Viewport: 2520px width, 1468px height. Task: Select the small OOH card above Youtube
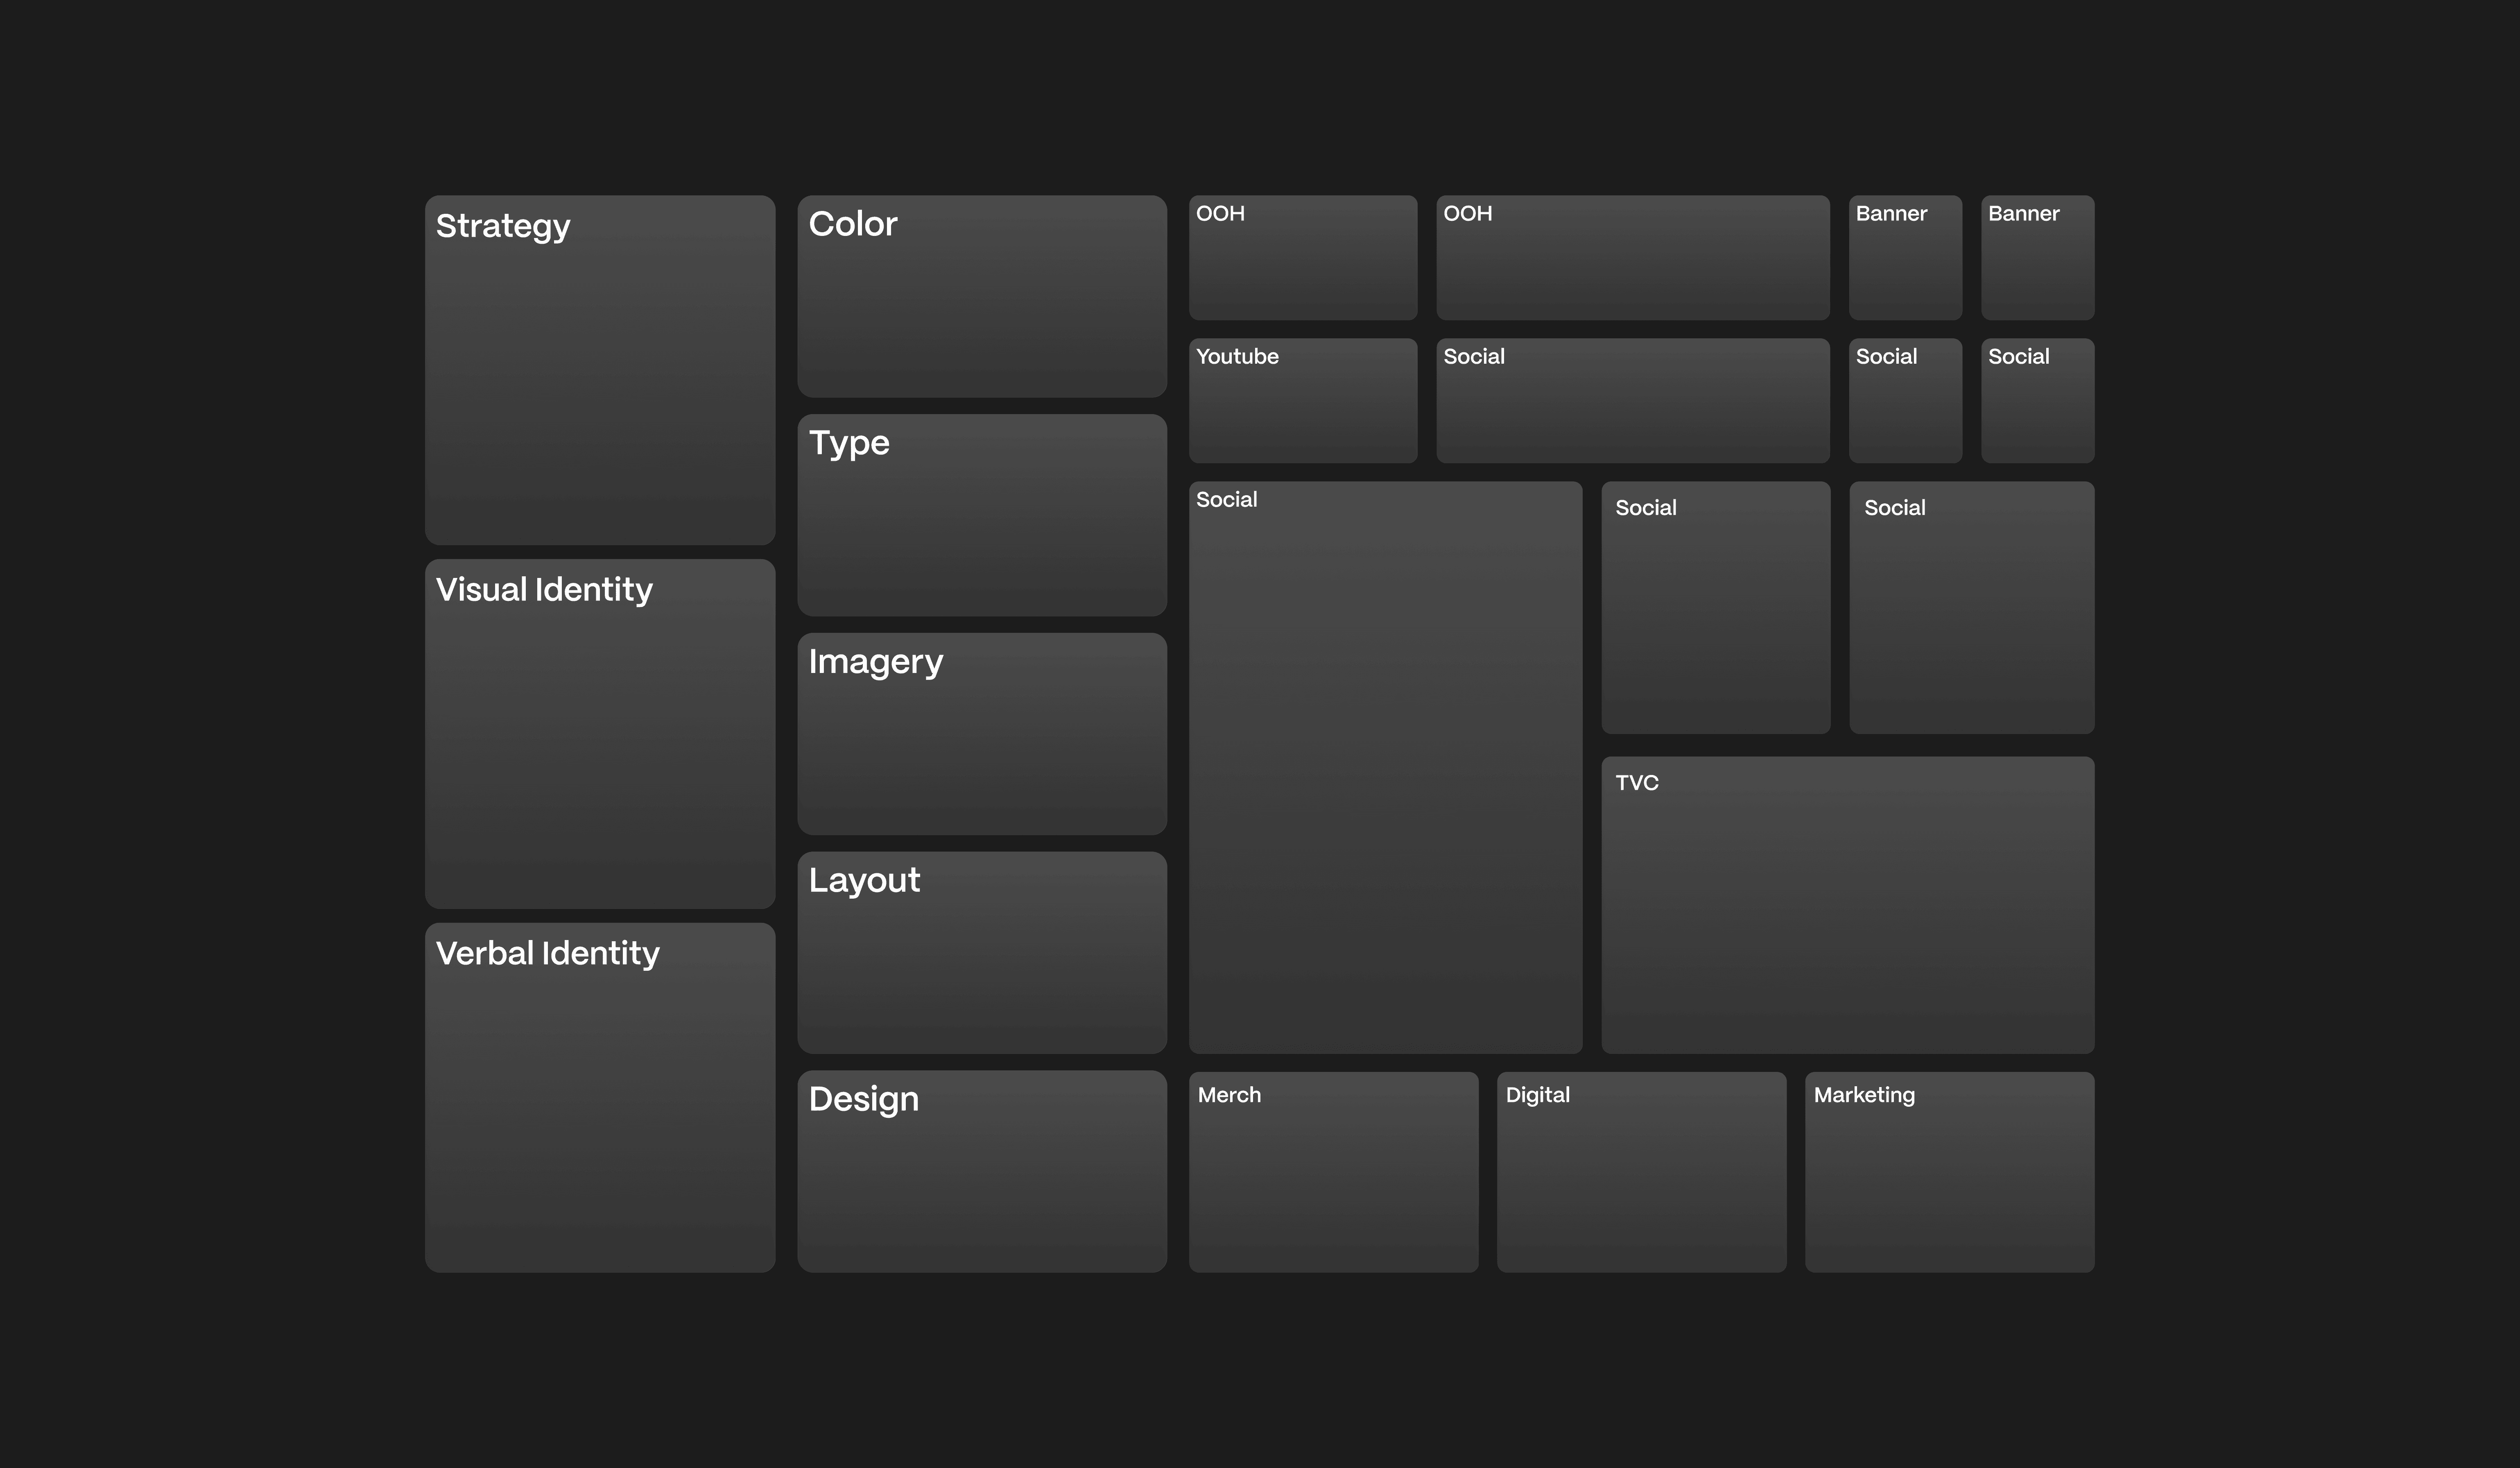(x=1303, y=257)
